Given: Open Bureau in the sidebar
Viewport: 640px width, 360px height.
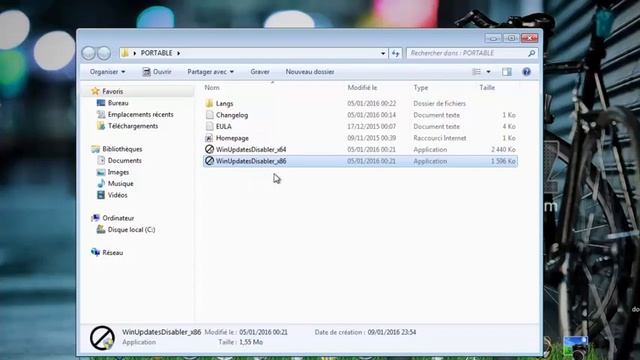Looking at the screenshot, I should click(x=118, y=103).
